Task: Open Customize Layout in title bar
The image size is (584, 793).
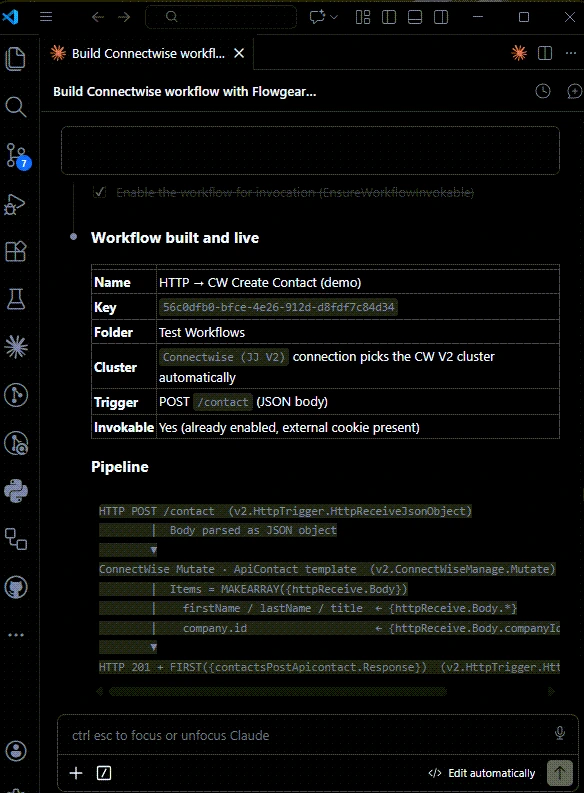Action: (x=363, y=17)
